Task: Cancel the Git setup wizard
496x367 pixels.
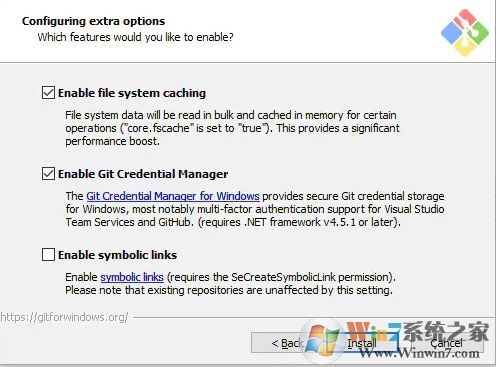Action: tap(447, 343)
